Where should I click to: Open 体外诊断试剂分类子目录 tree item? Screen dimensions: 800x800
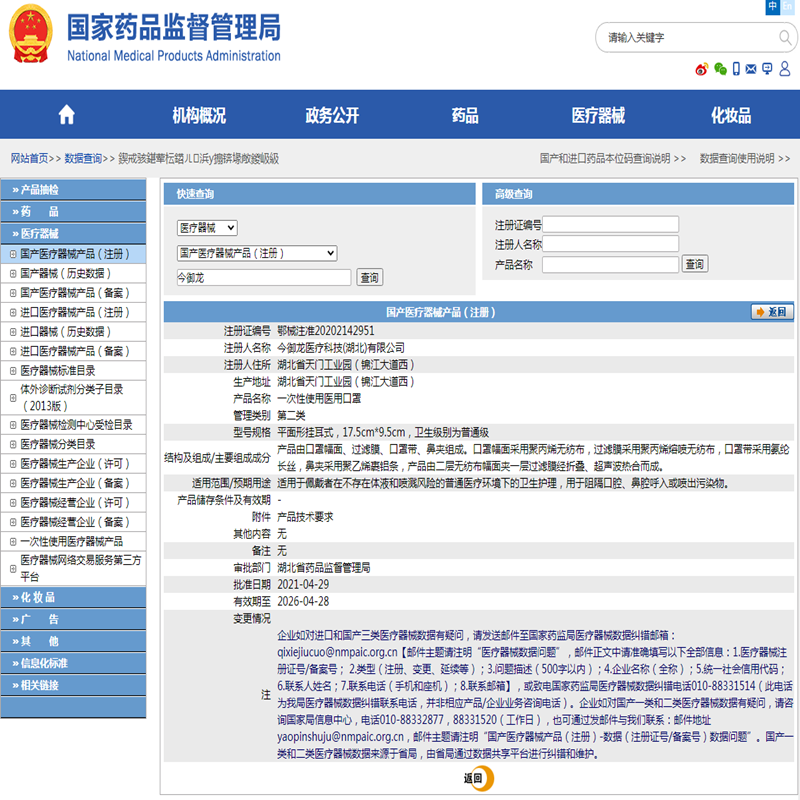point(71,397)
